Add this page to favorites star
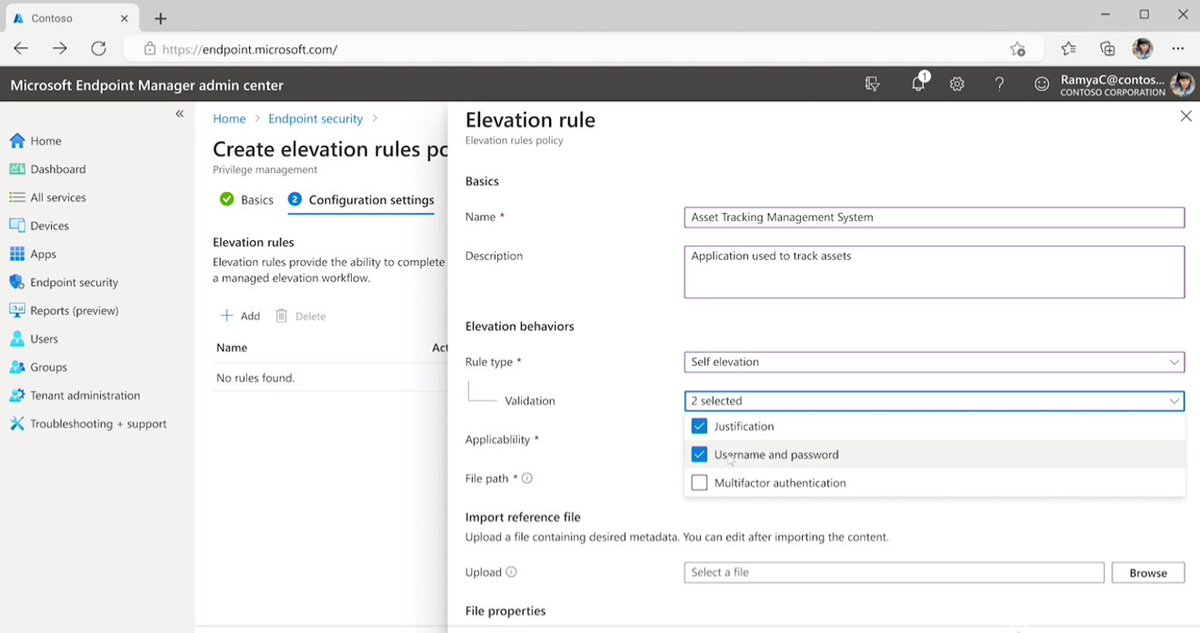This screenshot has height=633, width=1200. click(x=1018, y=49)
